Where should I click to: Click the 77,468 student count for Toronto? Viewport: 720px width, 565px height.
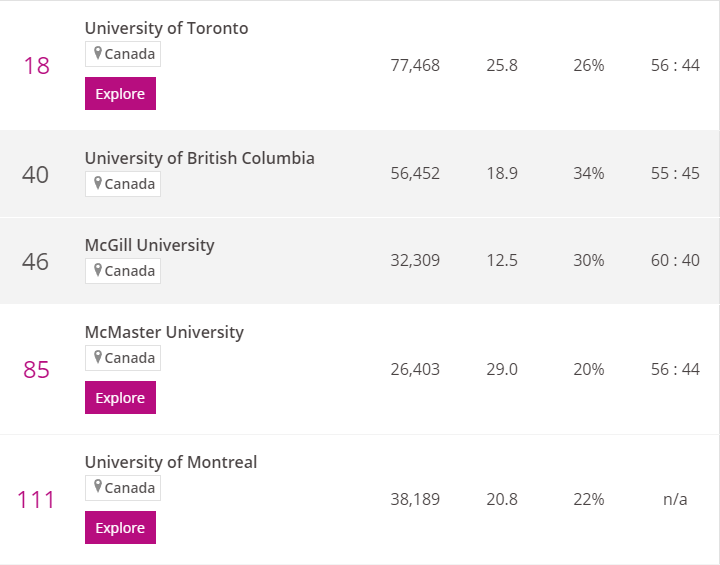[x=415, y=66]
